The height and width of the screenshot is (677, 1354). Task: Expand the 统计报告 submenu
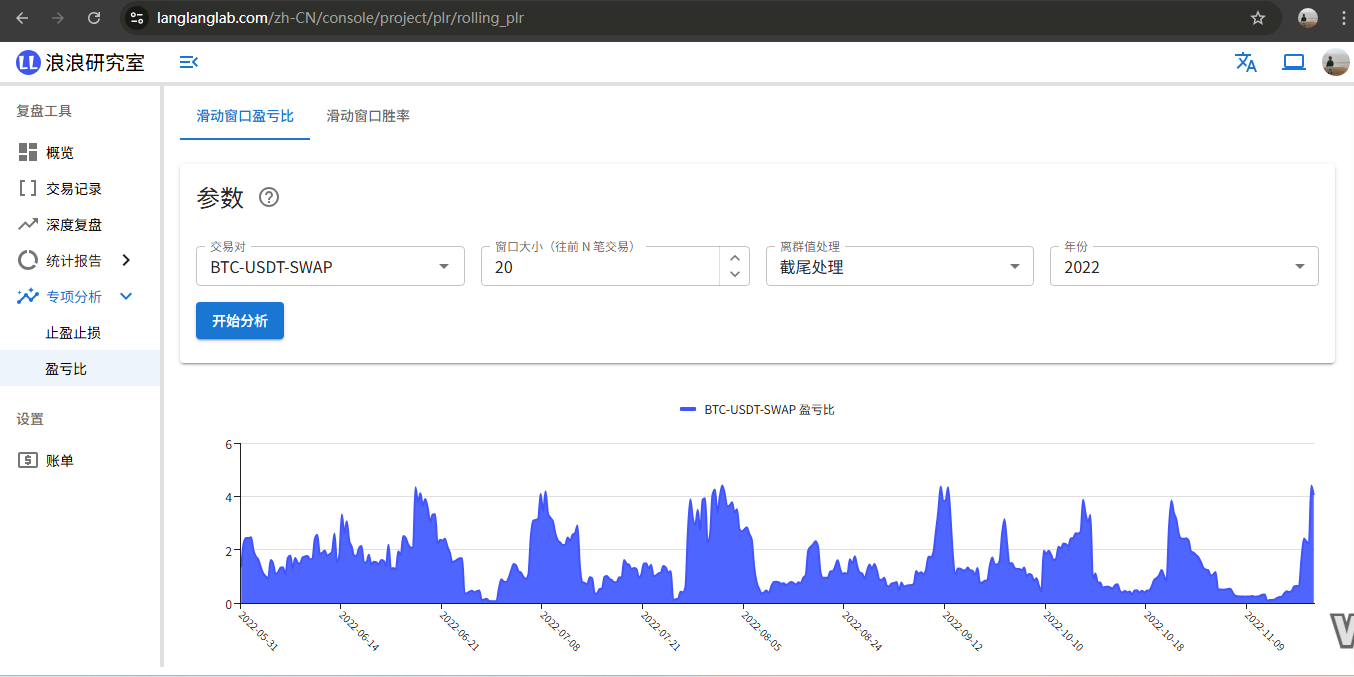coord(126,261)
